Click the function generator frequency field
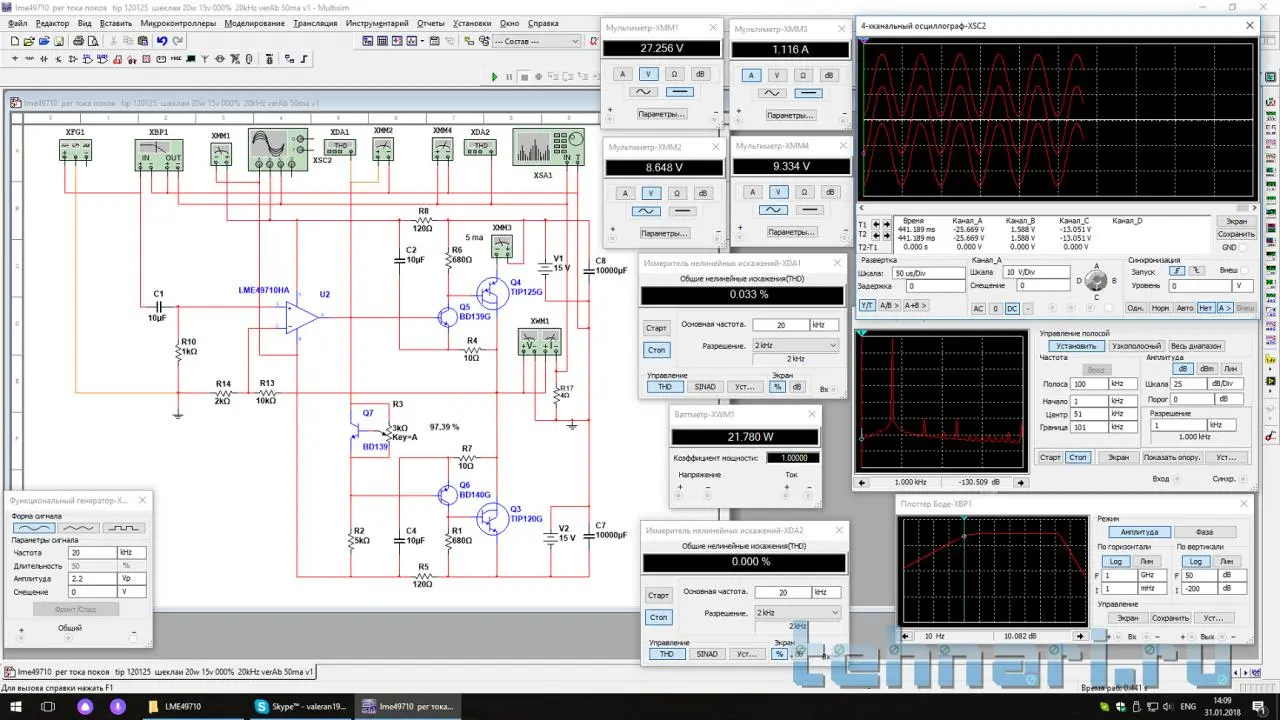Screen dimensions: 1280x720 coord(92,552)
